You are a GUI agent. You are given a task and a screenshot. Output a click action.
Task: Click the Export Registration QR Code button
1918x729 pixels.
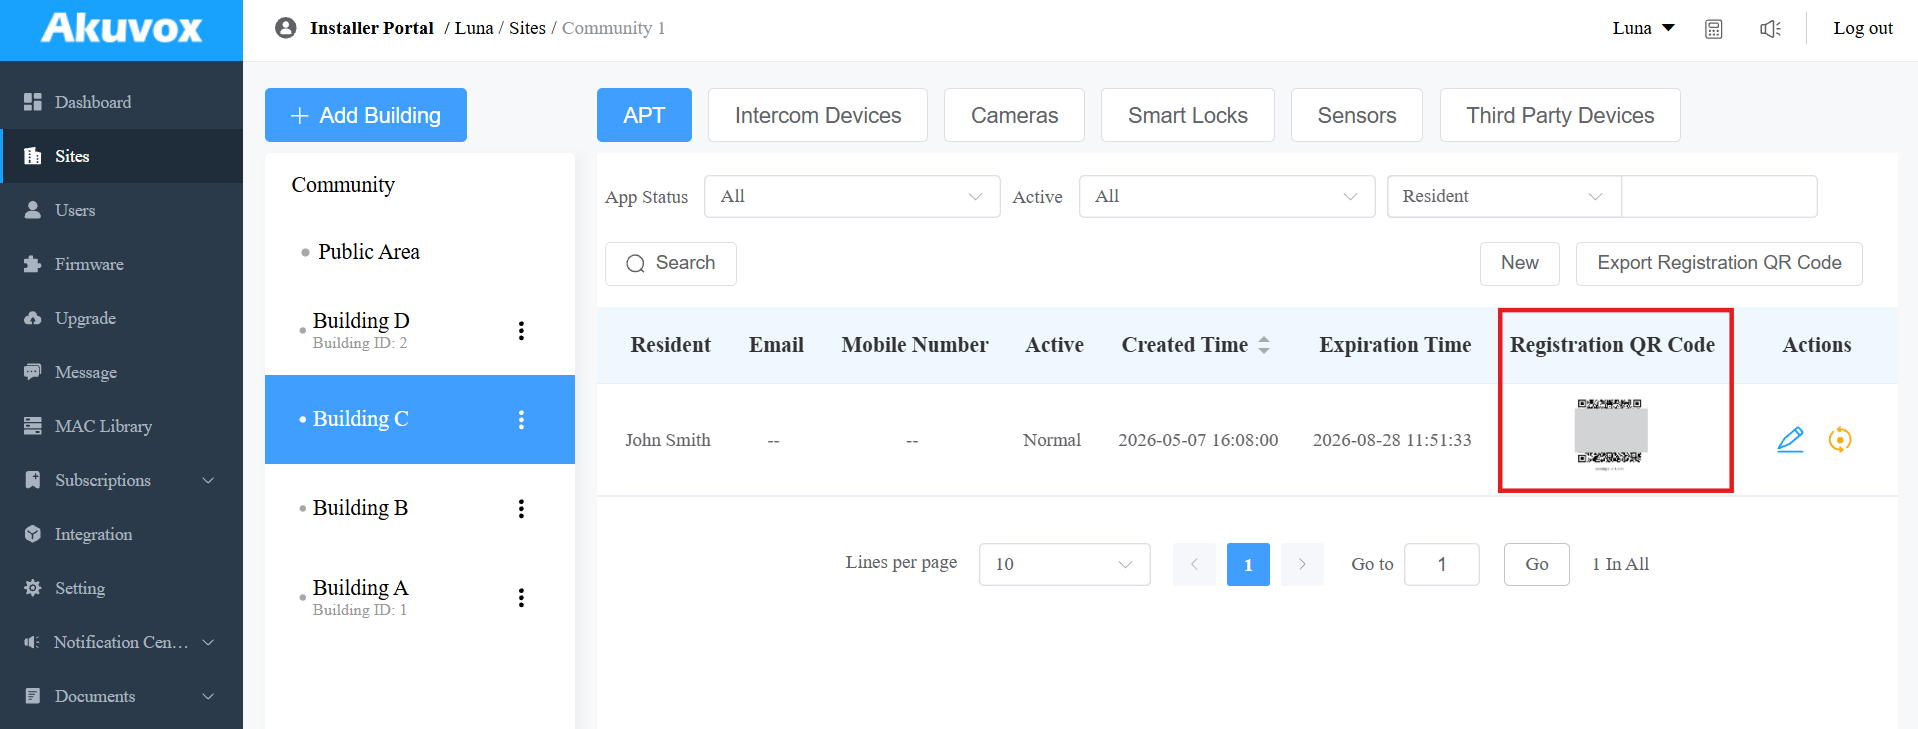[x=1719, y=264]
